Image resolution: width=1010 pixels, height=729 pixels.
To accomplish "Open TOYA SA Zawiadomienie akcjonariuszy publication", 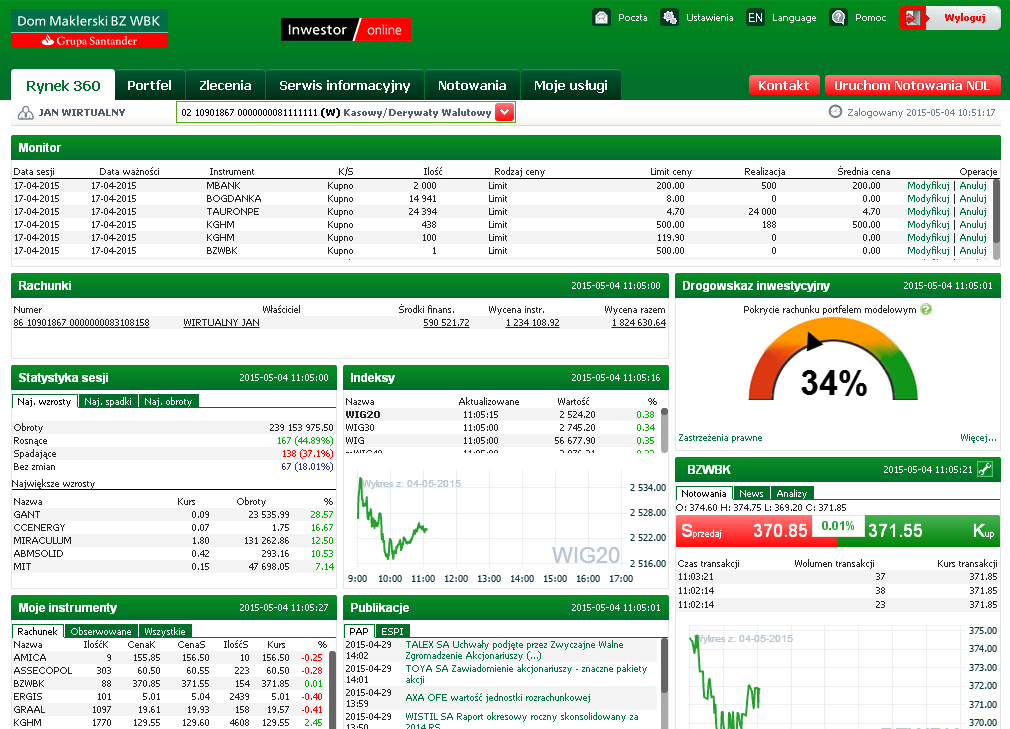I will tap(526, 674).
